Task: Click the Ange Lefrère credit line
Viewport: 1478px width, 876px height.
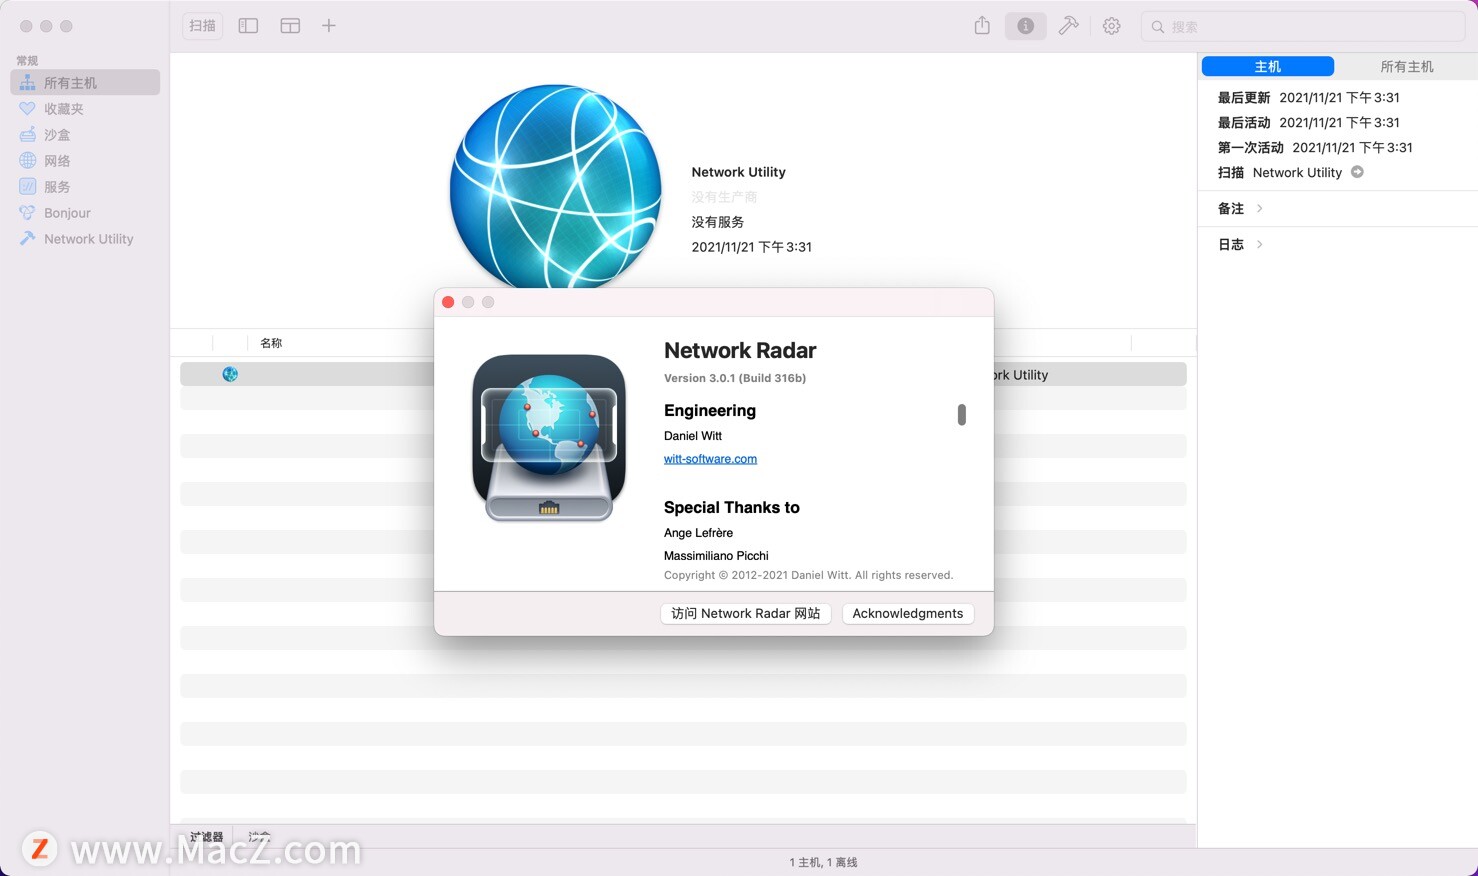Action: 698,533
